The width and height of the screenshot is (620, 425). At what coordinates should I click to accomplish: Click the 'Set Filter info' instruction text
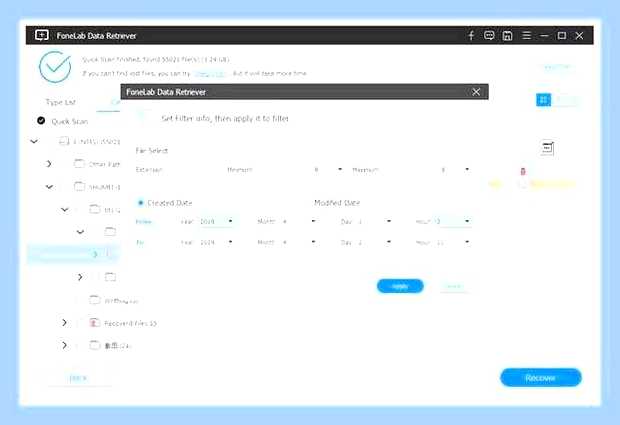click(x=225, y=118)
